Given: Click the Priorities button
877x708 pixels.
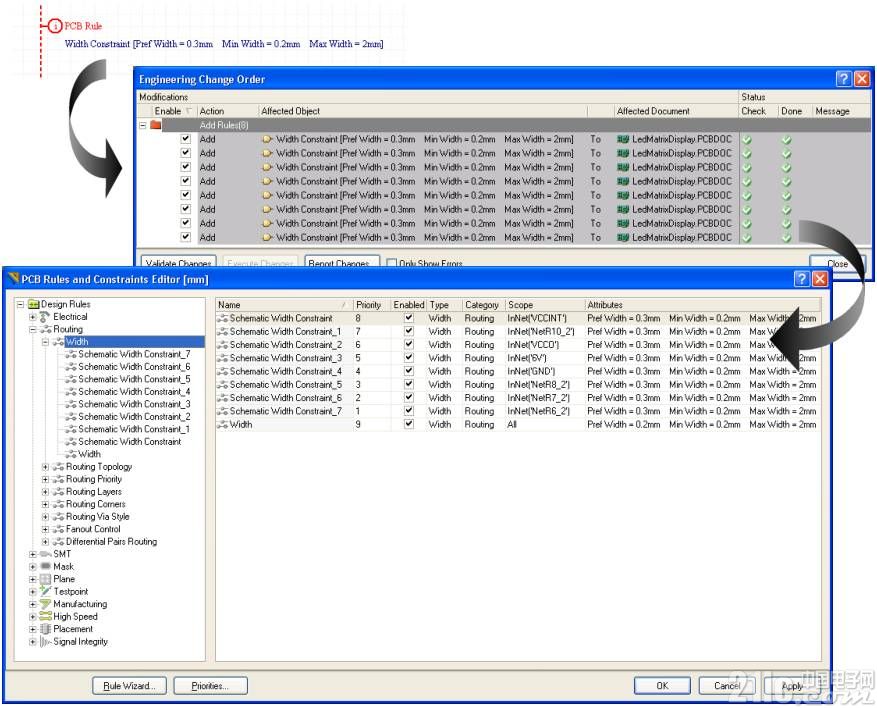Looking at the screenshot, I should (211, 686).
